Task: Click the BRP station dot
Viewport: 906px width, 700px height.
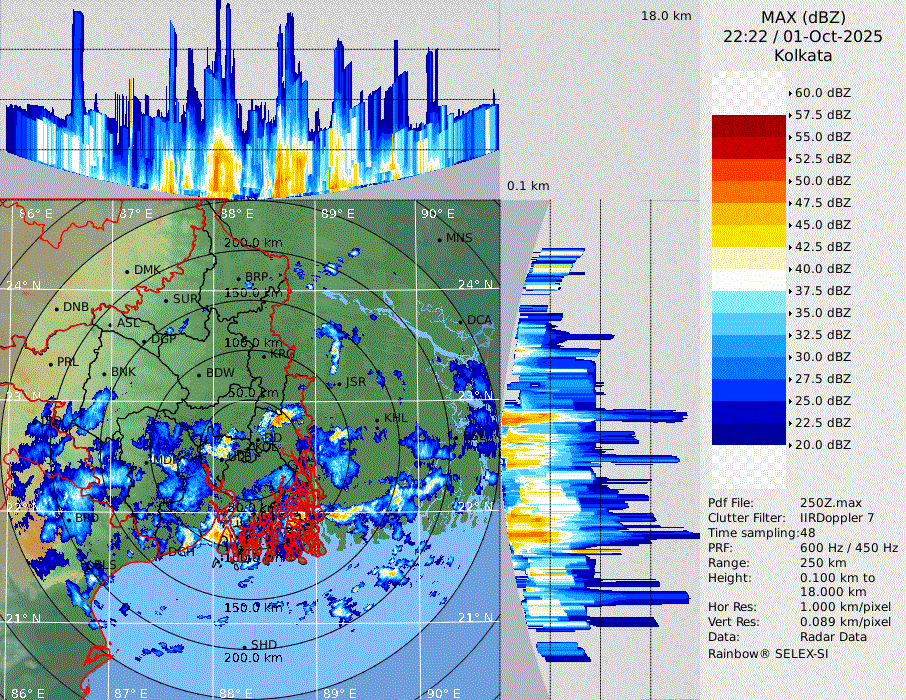Action: [x=238, y=278]
